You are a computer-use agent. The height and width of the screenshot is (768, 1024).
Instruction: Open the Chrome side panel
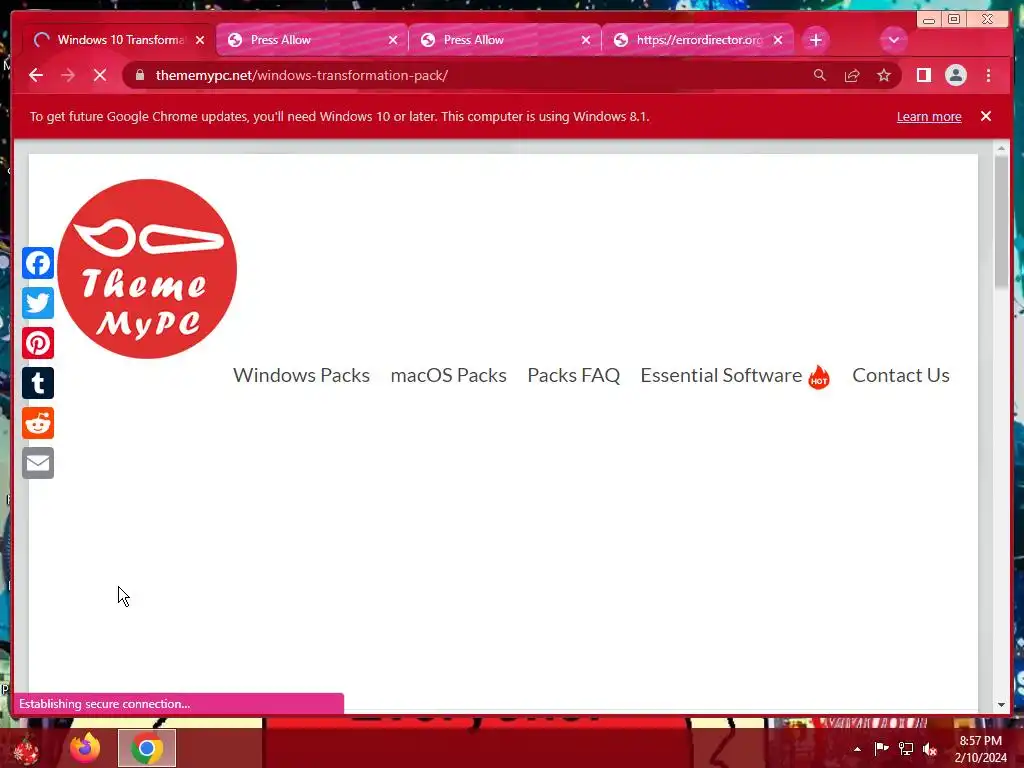(923, 75)
